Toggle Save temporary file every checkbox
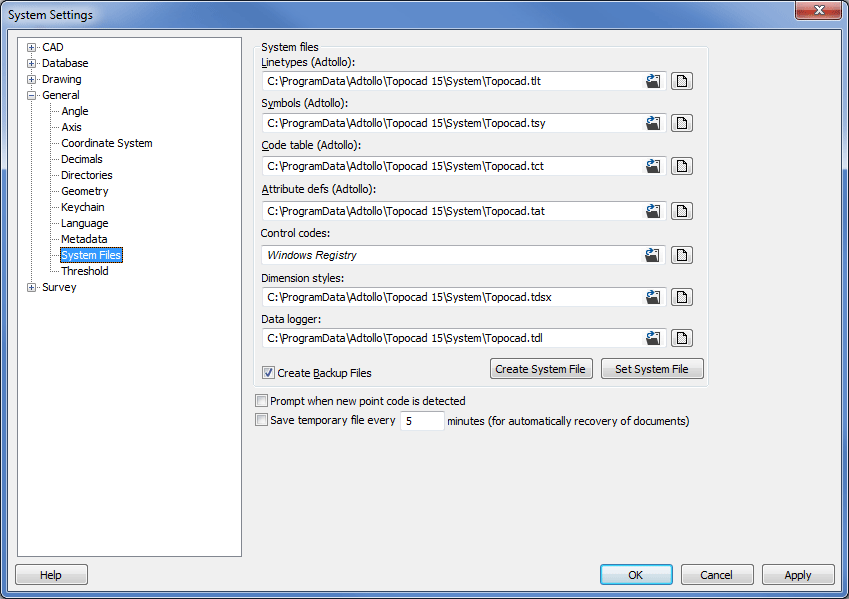Screen dimensions: 849x599 262,421
